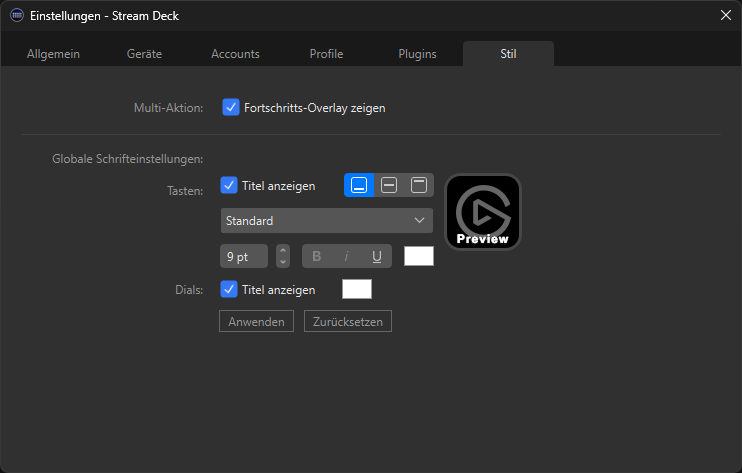Open the Plugins tab
Image resolution: width=742 pixels, height=473 pixels.
(x=417, y=54)
